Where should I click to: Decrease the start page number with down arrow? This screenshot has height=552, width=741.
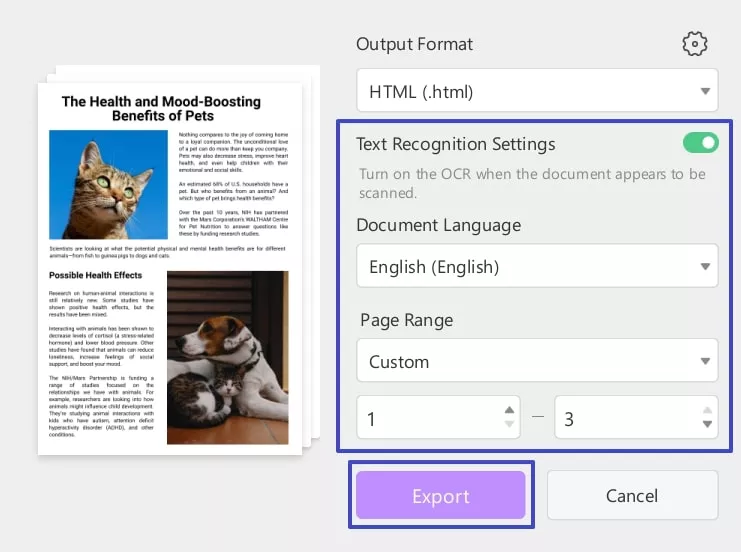pos(509,424)
